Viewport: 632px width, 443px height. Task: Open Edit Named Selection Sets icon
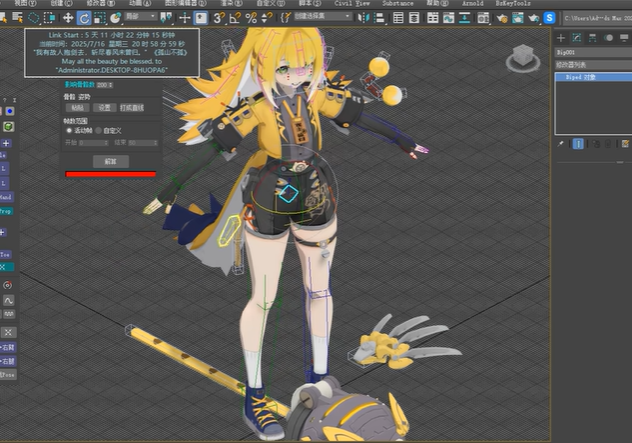point(285,18)
